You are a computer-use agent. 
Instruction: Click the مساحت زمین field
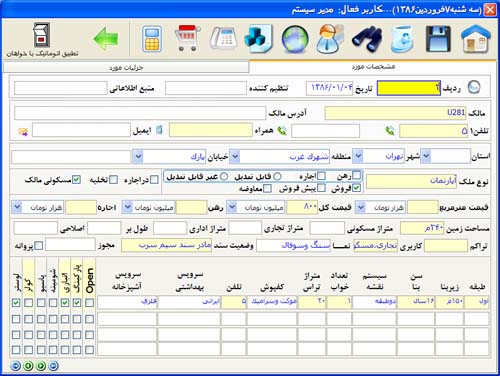(422, 228)
